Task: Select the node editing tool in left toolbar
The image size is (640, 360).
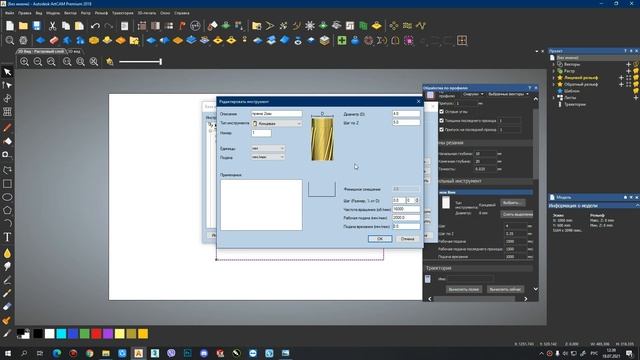Action: [7, 85]
